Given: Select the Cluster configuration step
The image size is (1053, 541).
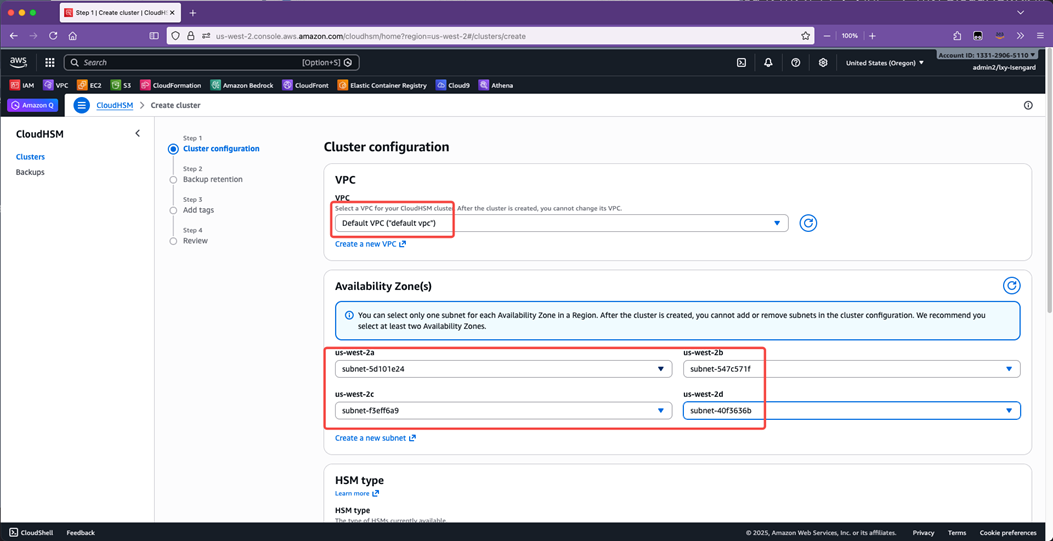Looking at the screenshot, I should click(x=221, y=149).
